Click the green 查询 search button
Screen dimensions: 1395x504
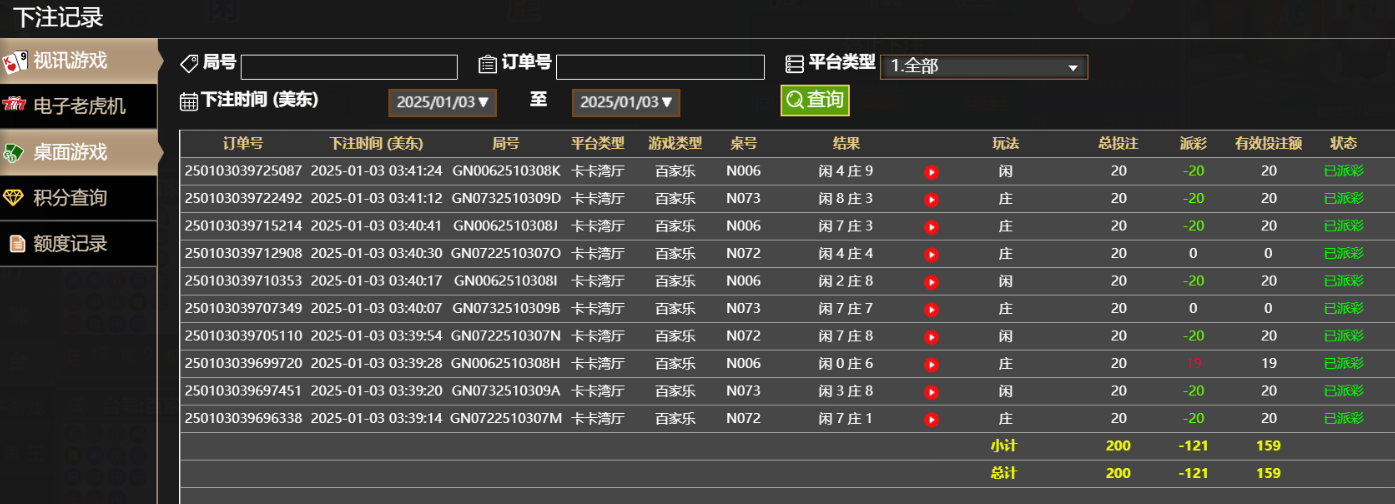pos(815,100)
